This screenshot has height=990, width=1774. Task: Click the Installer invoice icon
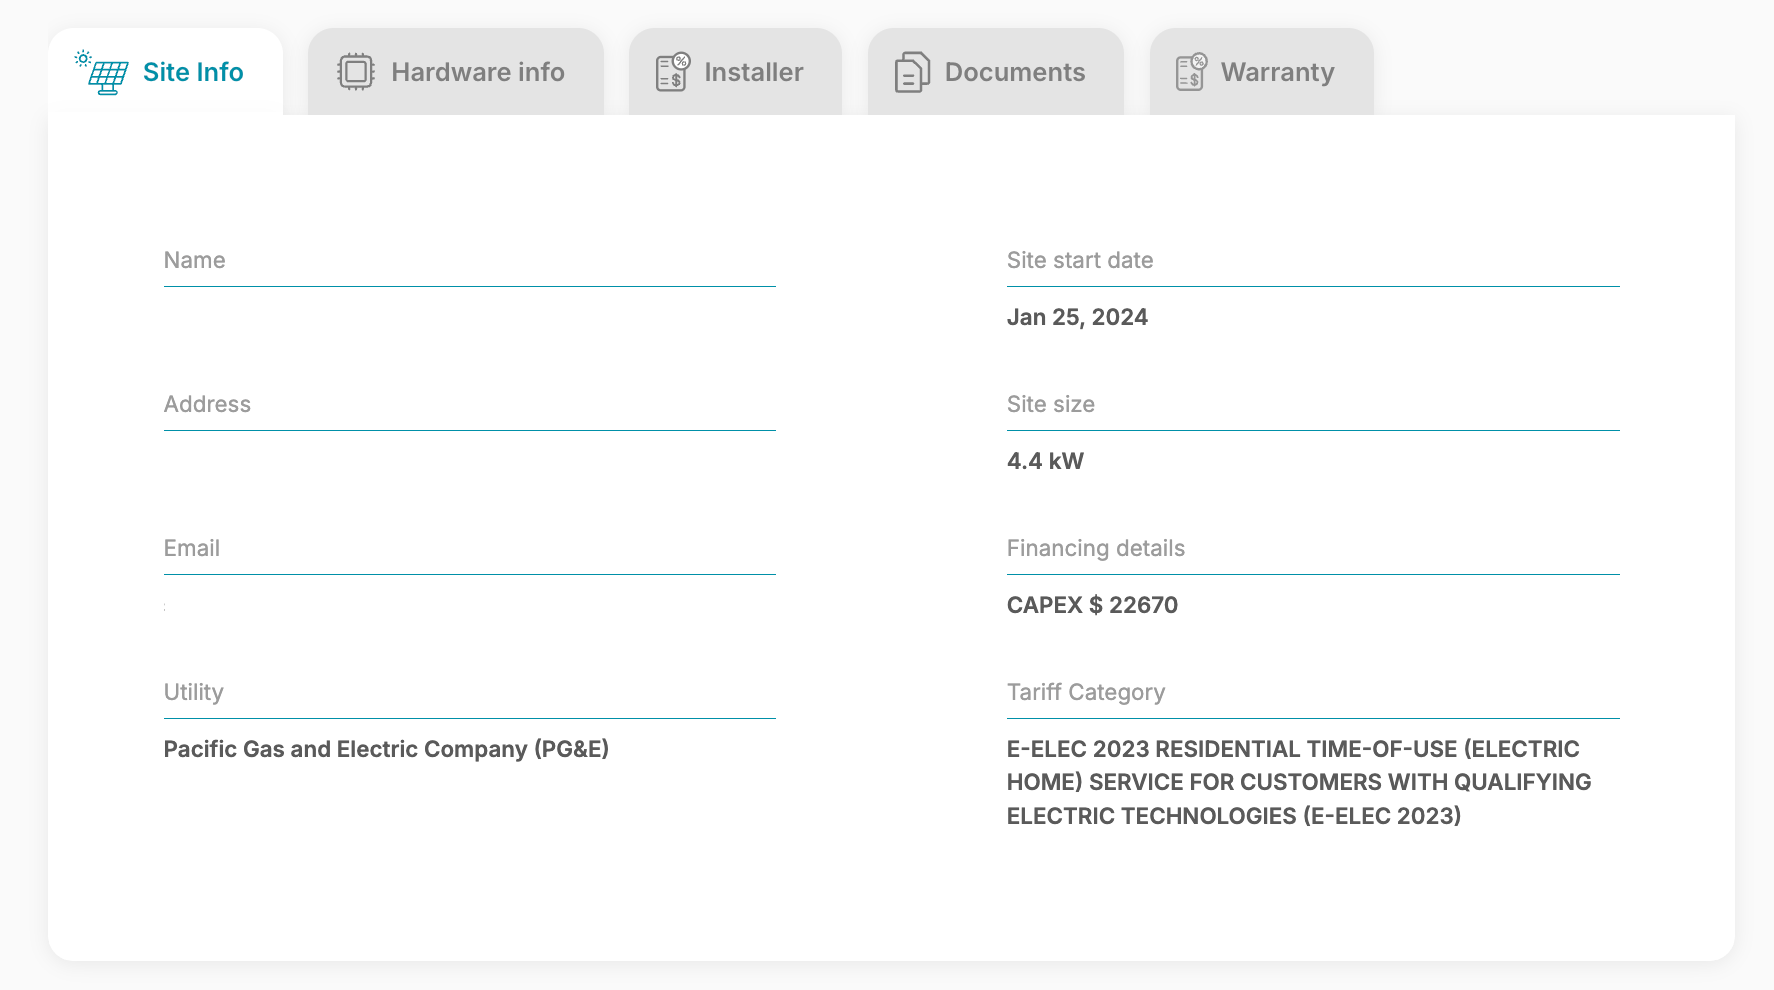coord(673,72)
